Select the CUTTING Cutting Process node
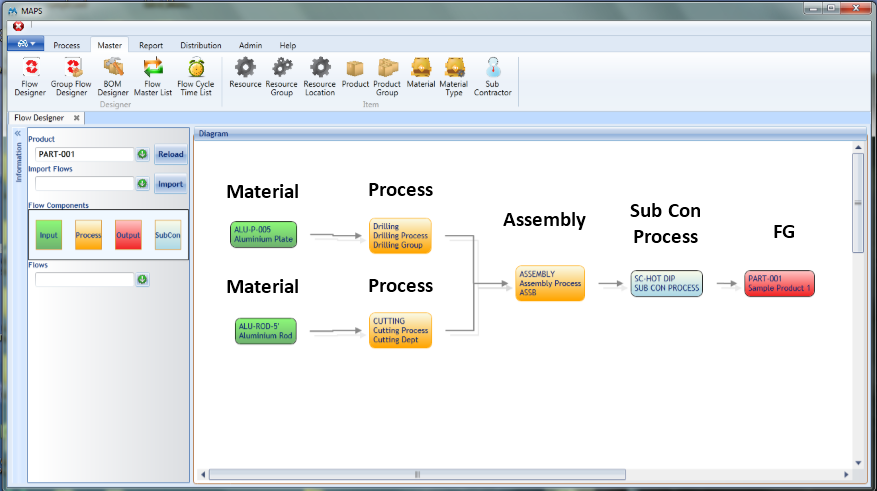This screenshot has width=877, height=491. pos(400,330)
